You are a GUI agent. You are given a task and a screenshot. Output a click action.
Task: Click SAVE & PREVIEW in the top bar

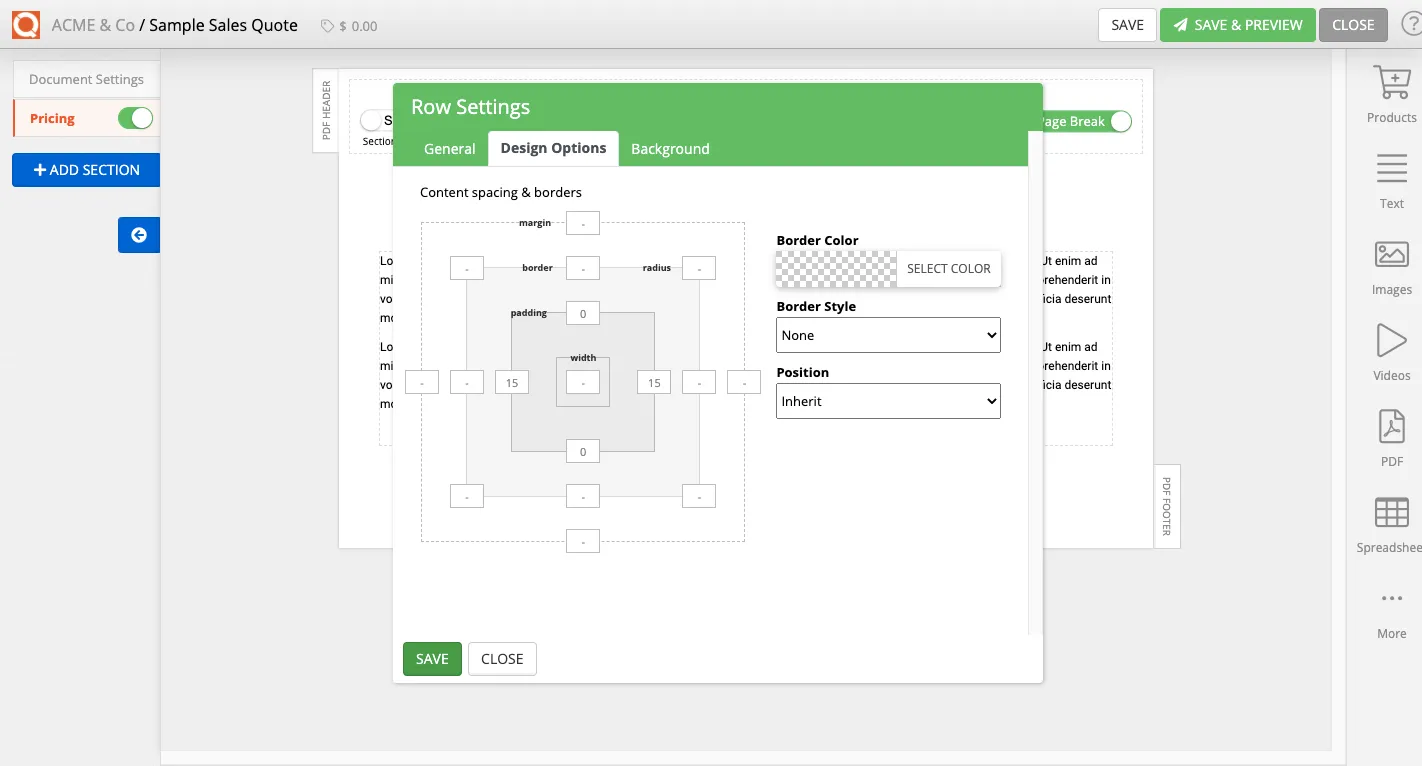point(1237,24)
